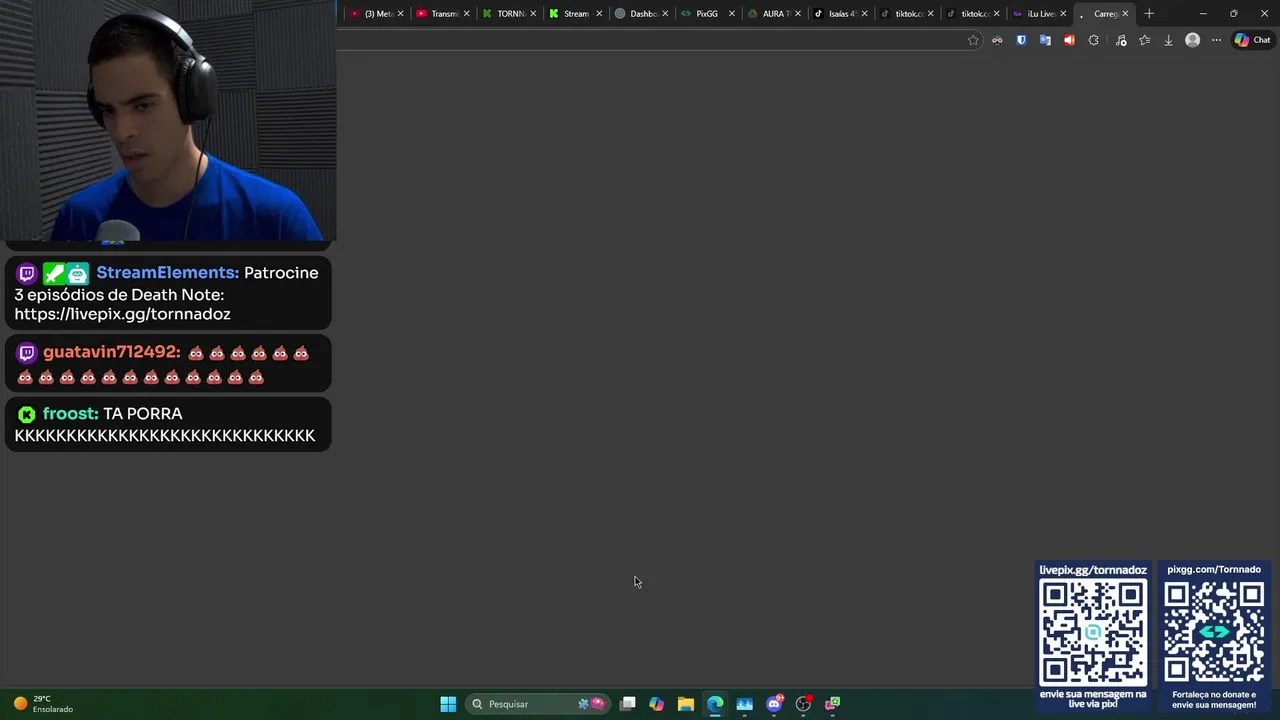Click the livepix.gg/tornnadoz QR code
This screenshot has width=1280, height=720.
coord(1093,632)
